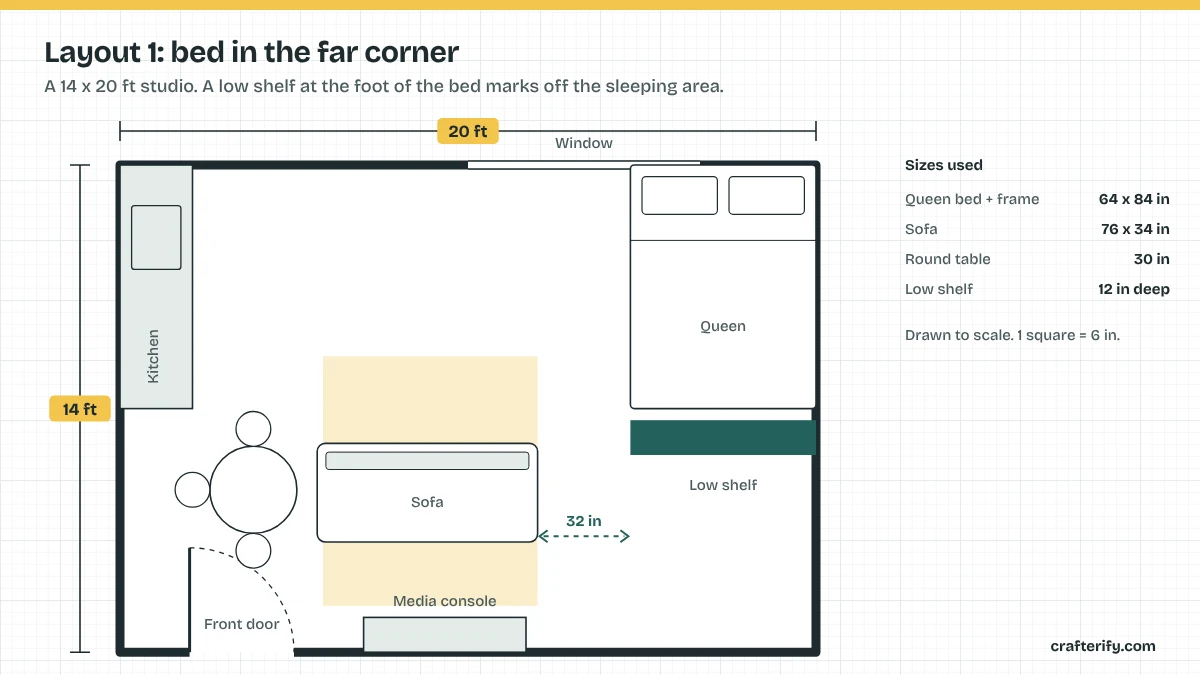Click 'Drawn to scale. 1 square = 6 in.' note
1200x675 pixels.
click(x=1012, y=335)
